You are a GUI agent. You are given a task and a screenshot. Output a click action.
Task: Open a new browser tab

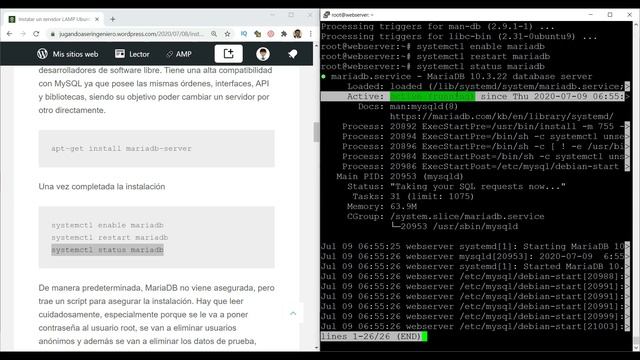click(x=113, y=19)
